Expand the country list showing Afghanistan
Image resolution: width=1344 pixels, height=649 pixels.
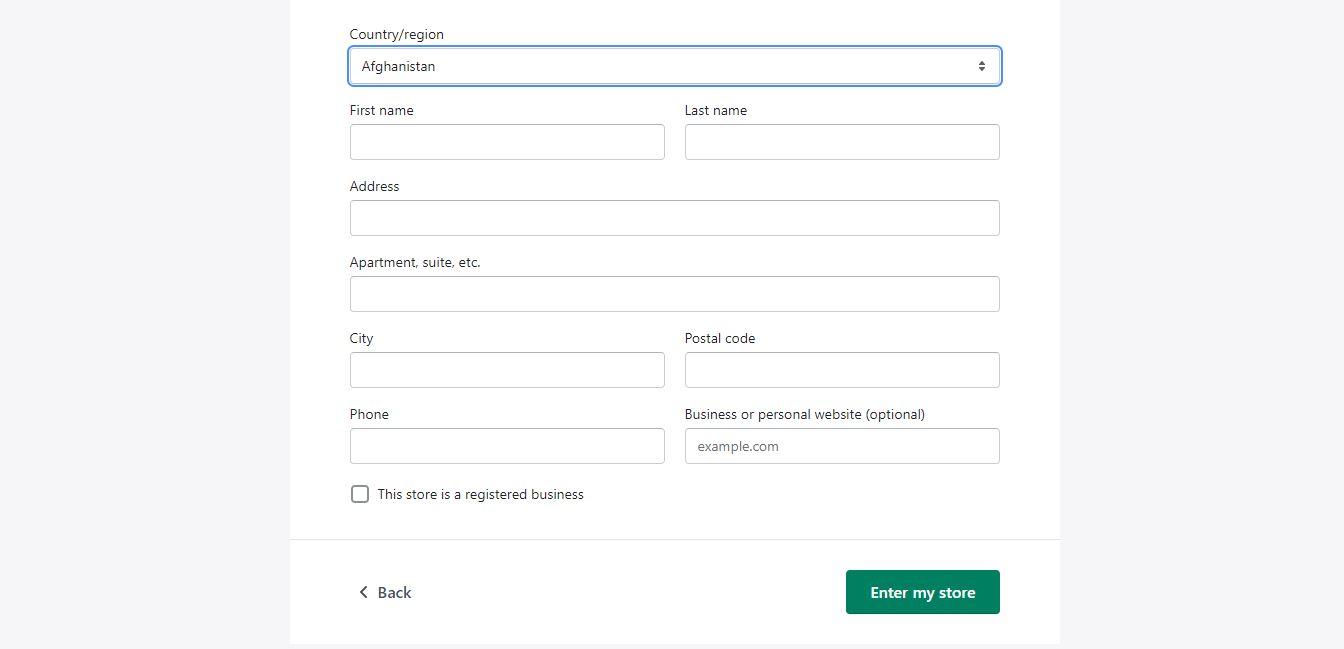[x=675, y=65]
